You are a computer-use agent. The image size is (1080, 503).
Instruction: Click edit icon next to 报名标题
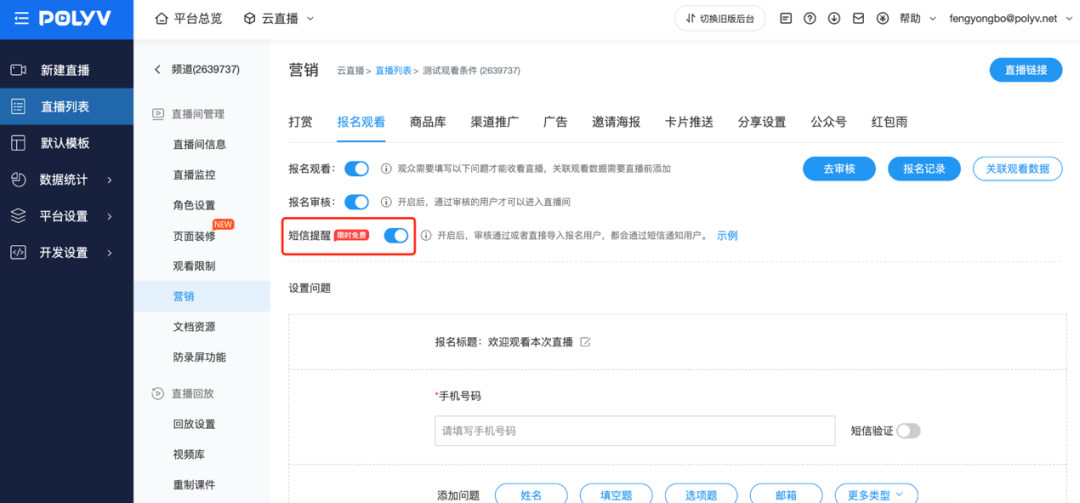tap(586, 342)
